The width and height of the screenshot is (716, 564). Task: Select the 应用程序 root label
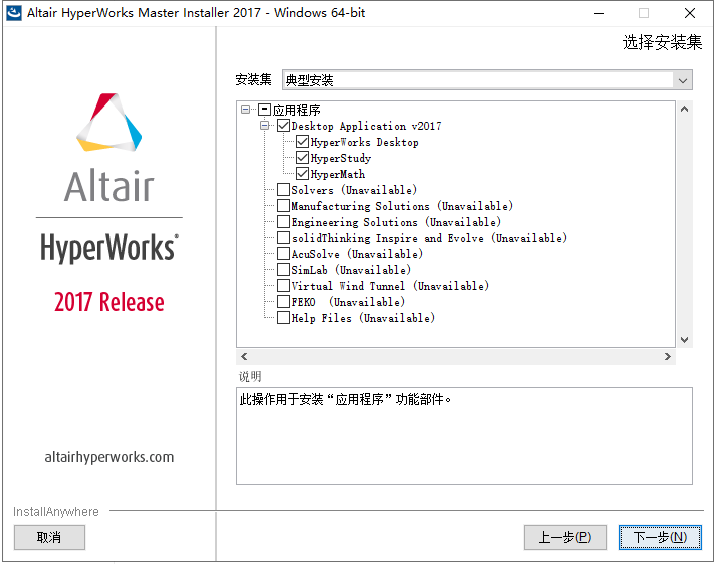[x=297, y=110]
